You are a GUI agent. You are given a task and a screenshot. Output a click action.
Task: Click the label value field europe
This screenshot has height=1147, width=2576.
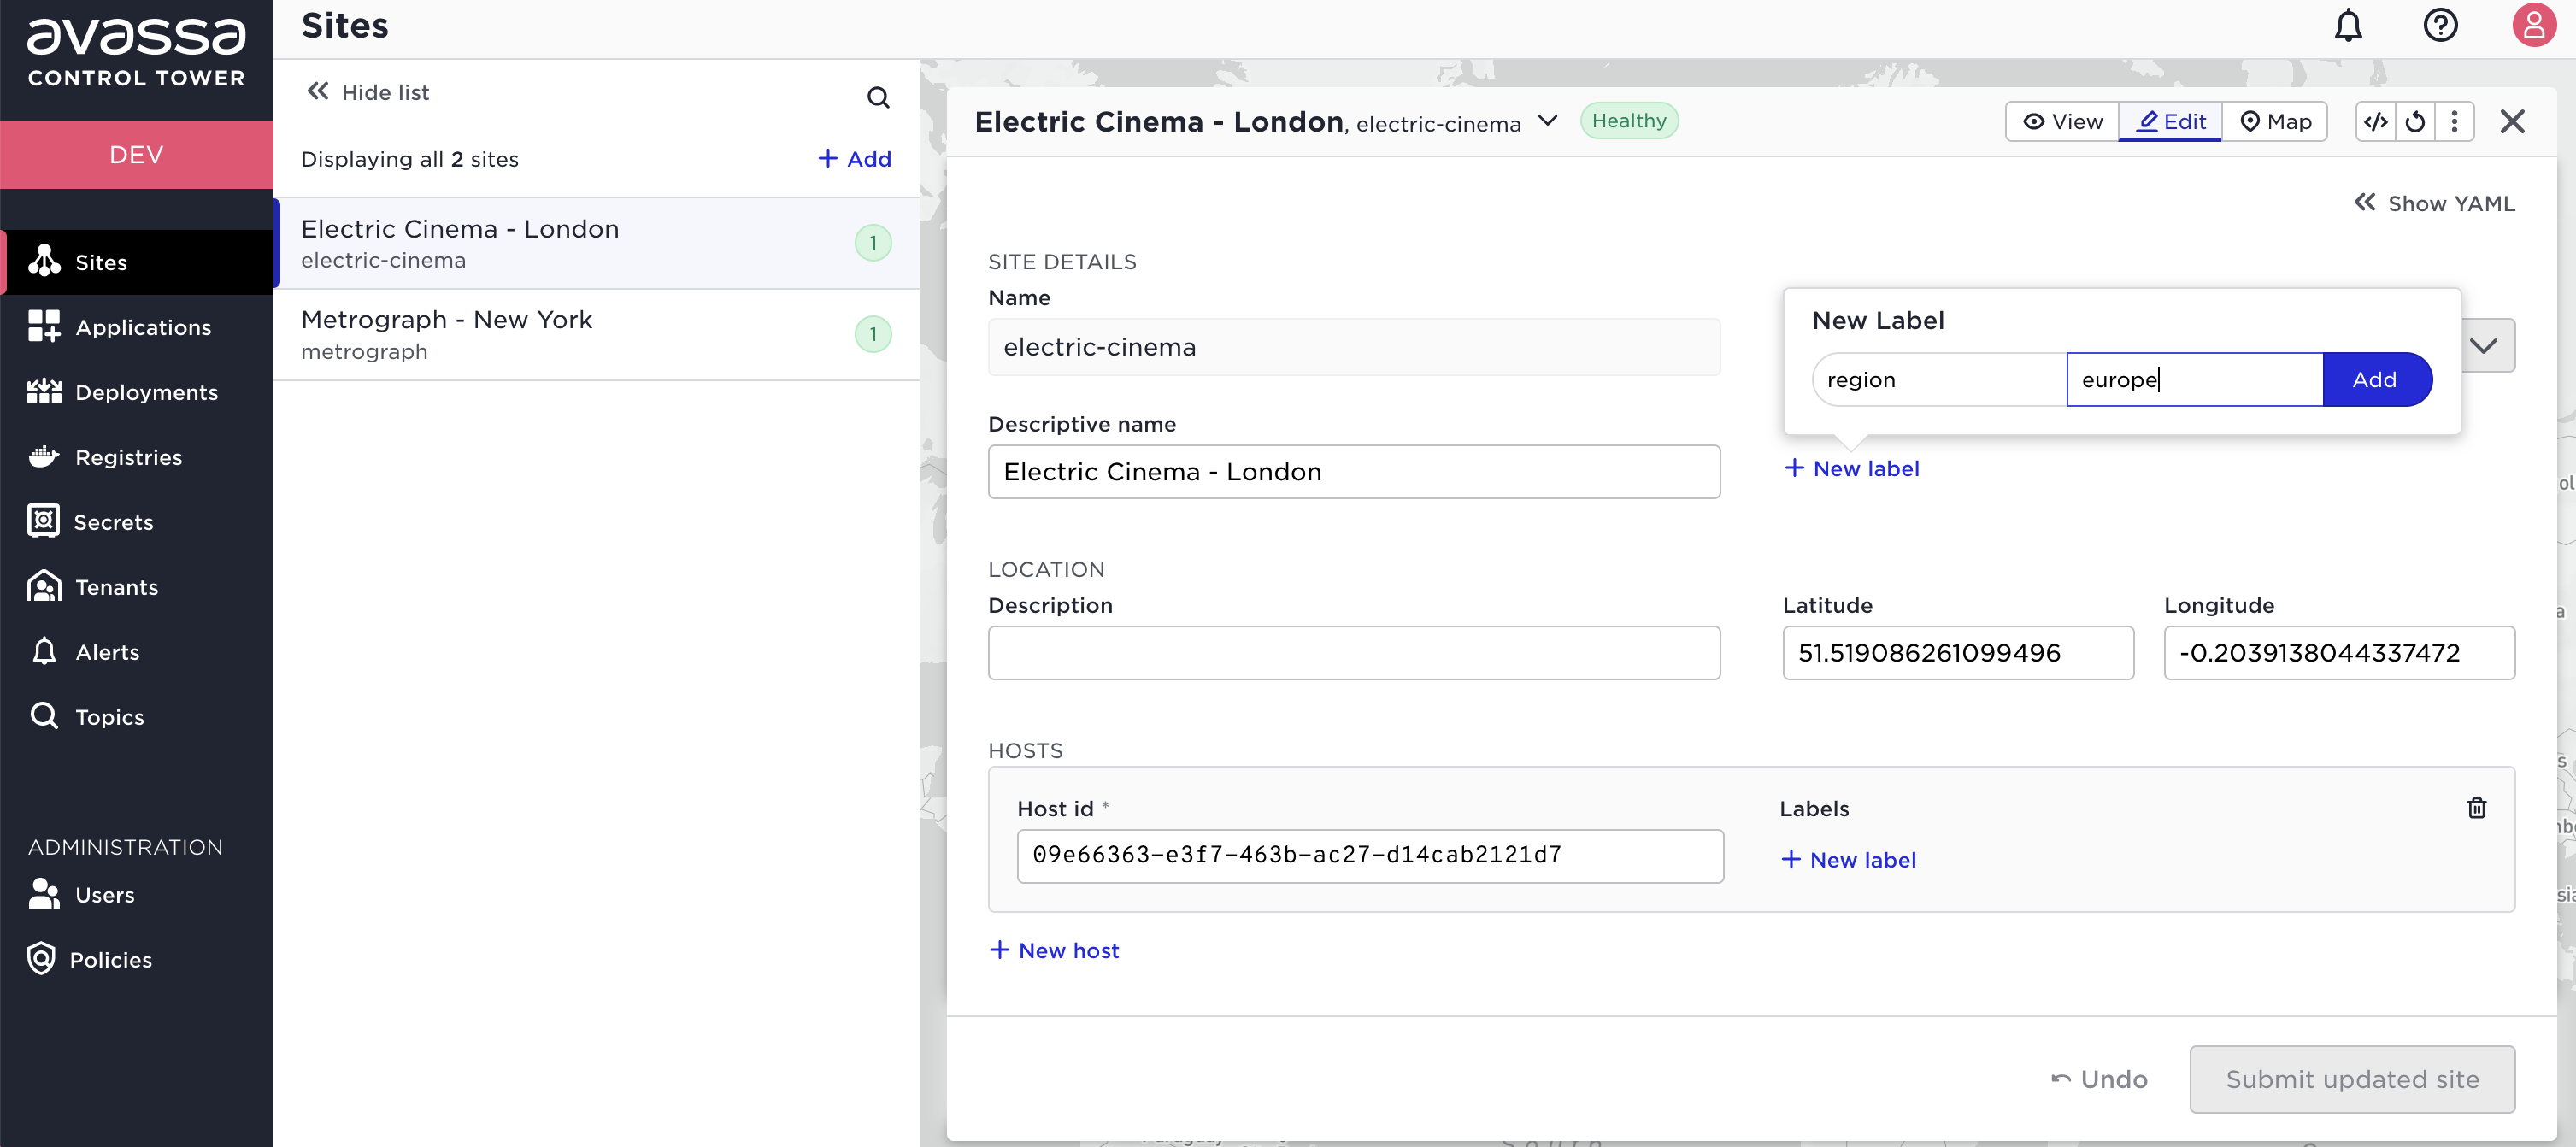(x=2194, y=380)
